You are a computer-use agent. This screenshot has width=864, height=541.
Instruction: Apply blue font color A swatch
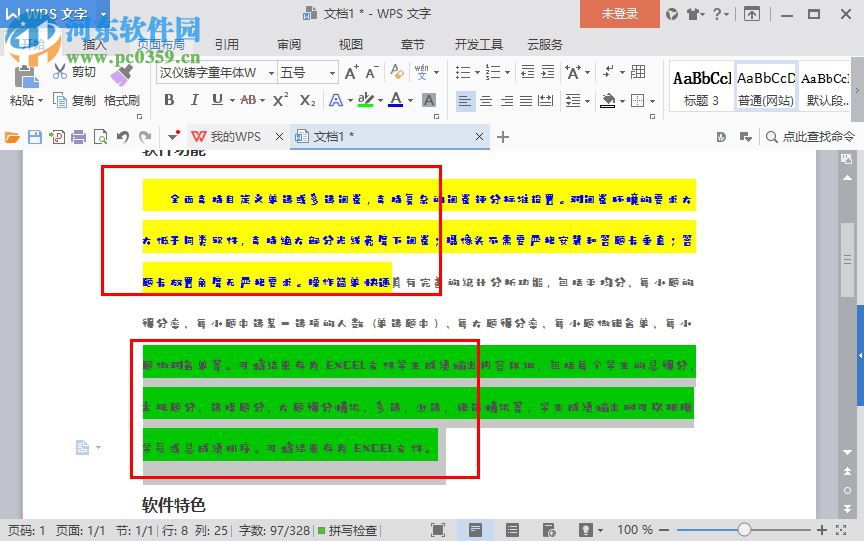pos(396,100)
